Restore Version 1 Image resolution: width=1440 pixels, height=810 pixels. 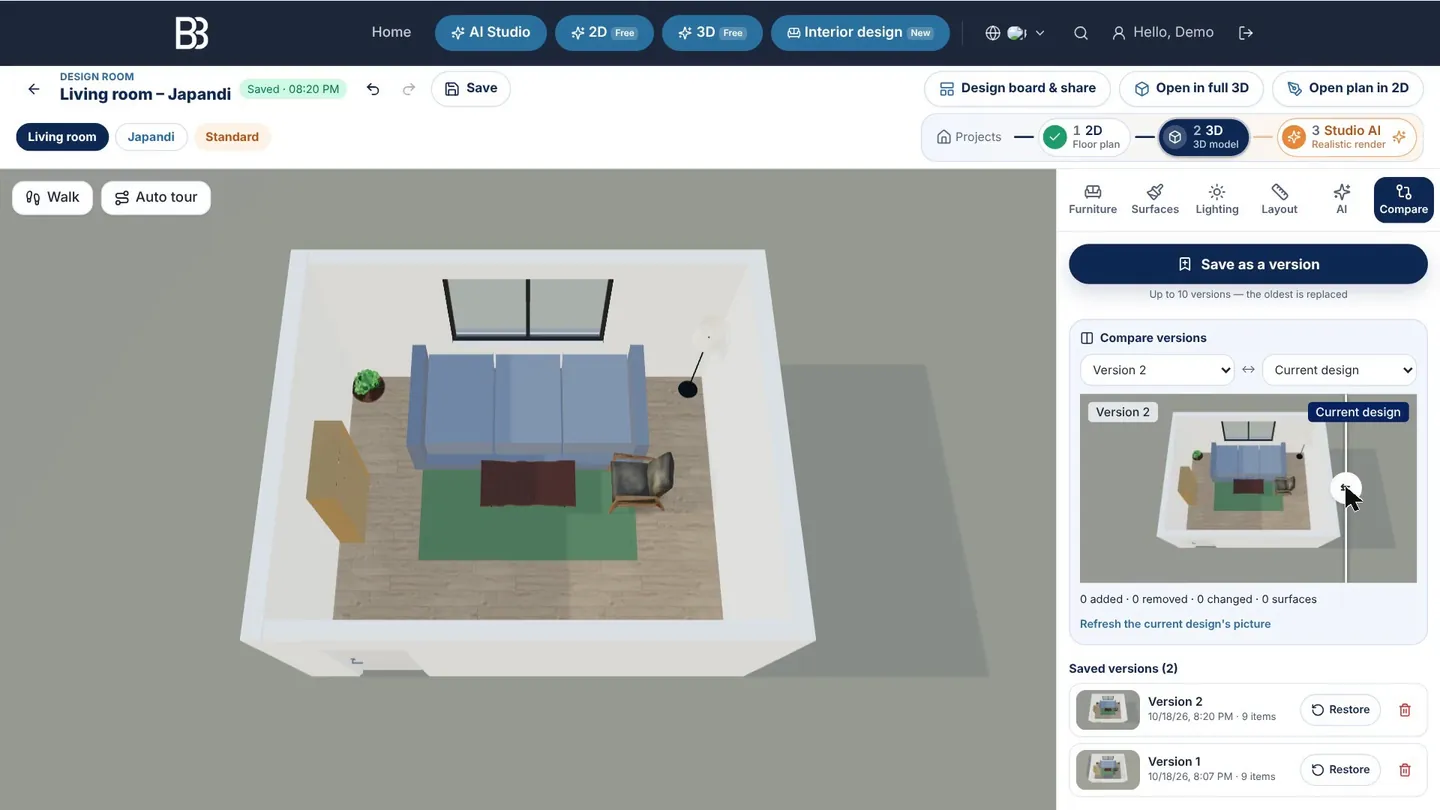click(x=1340, y=770)
